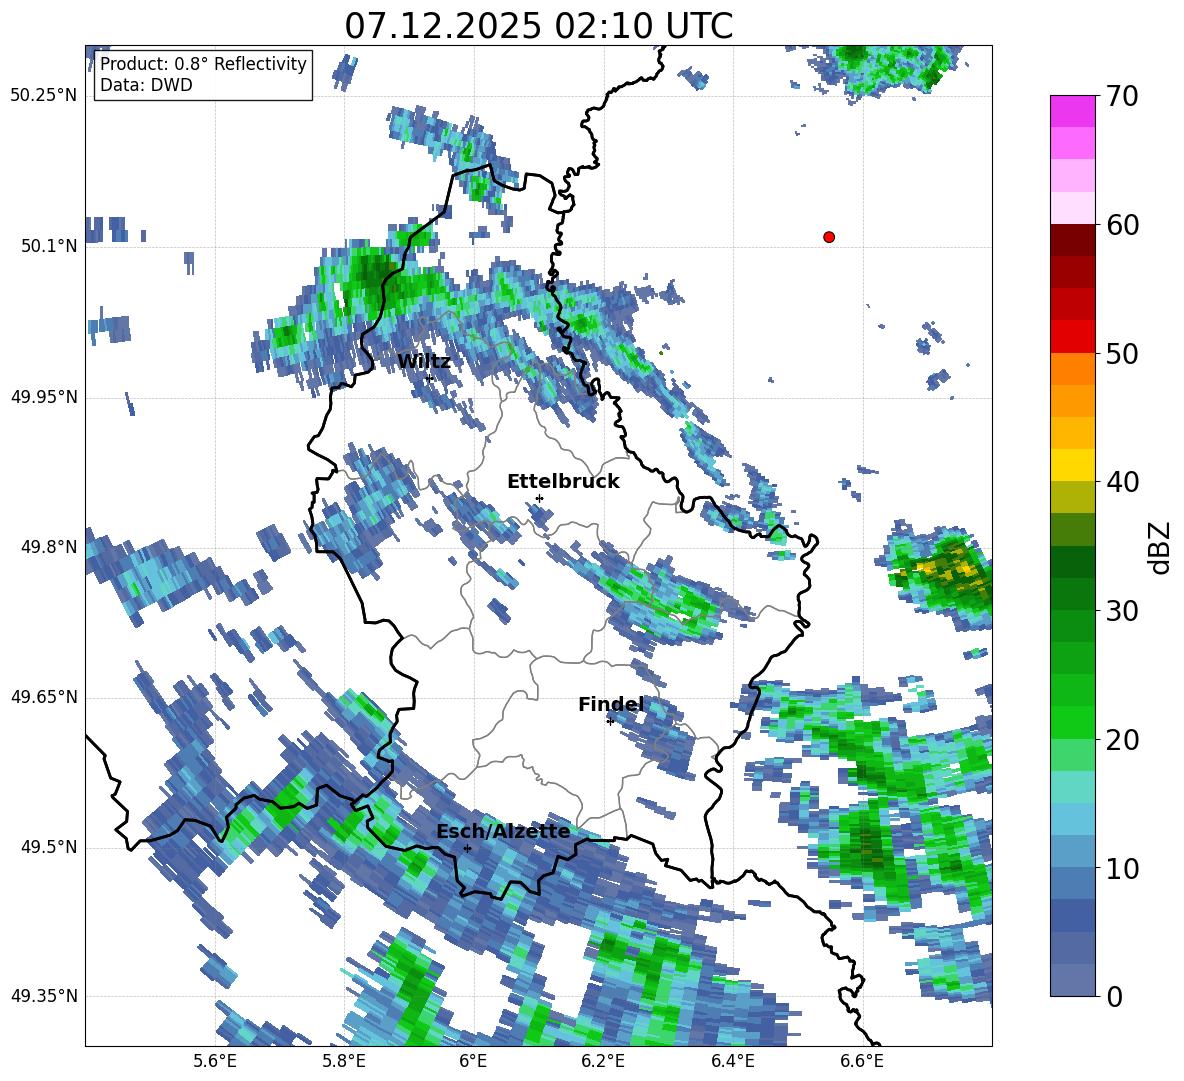Click the Findel station label

611,704
